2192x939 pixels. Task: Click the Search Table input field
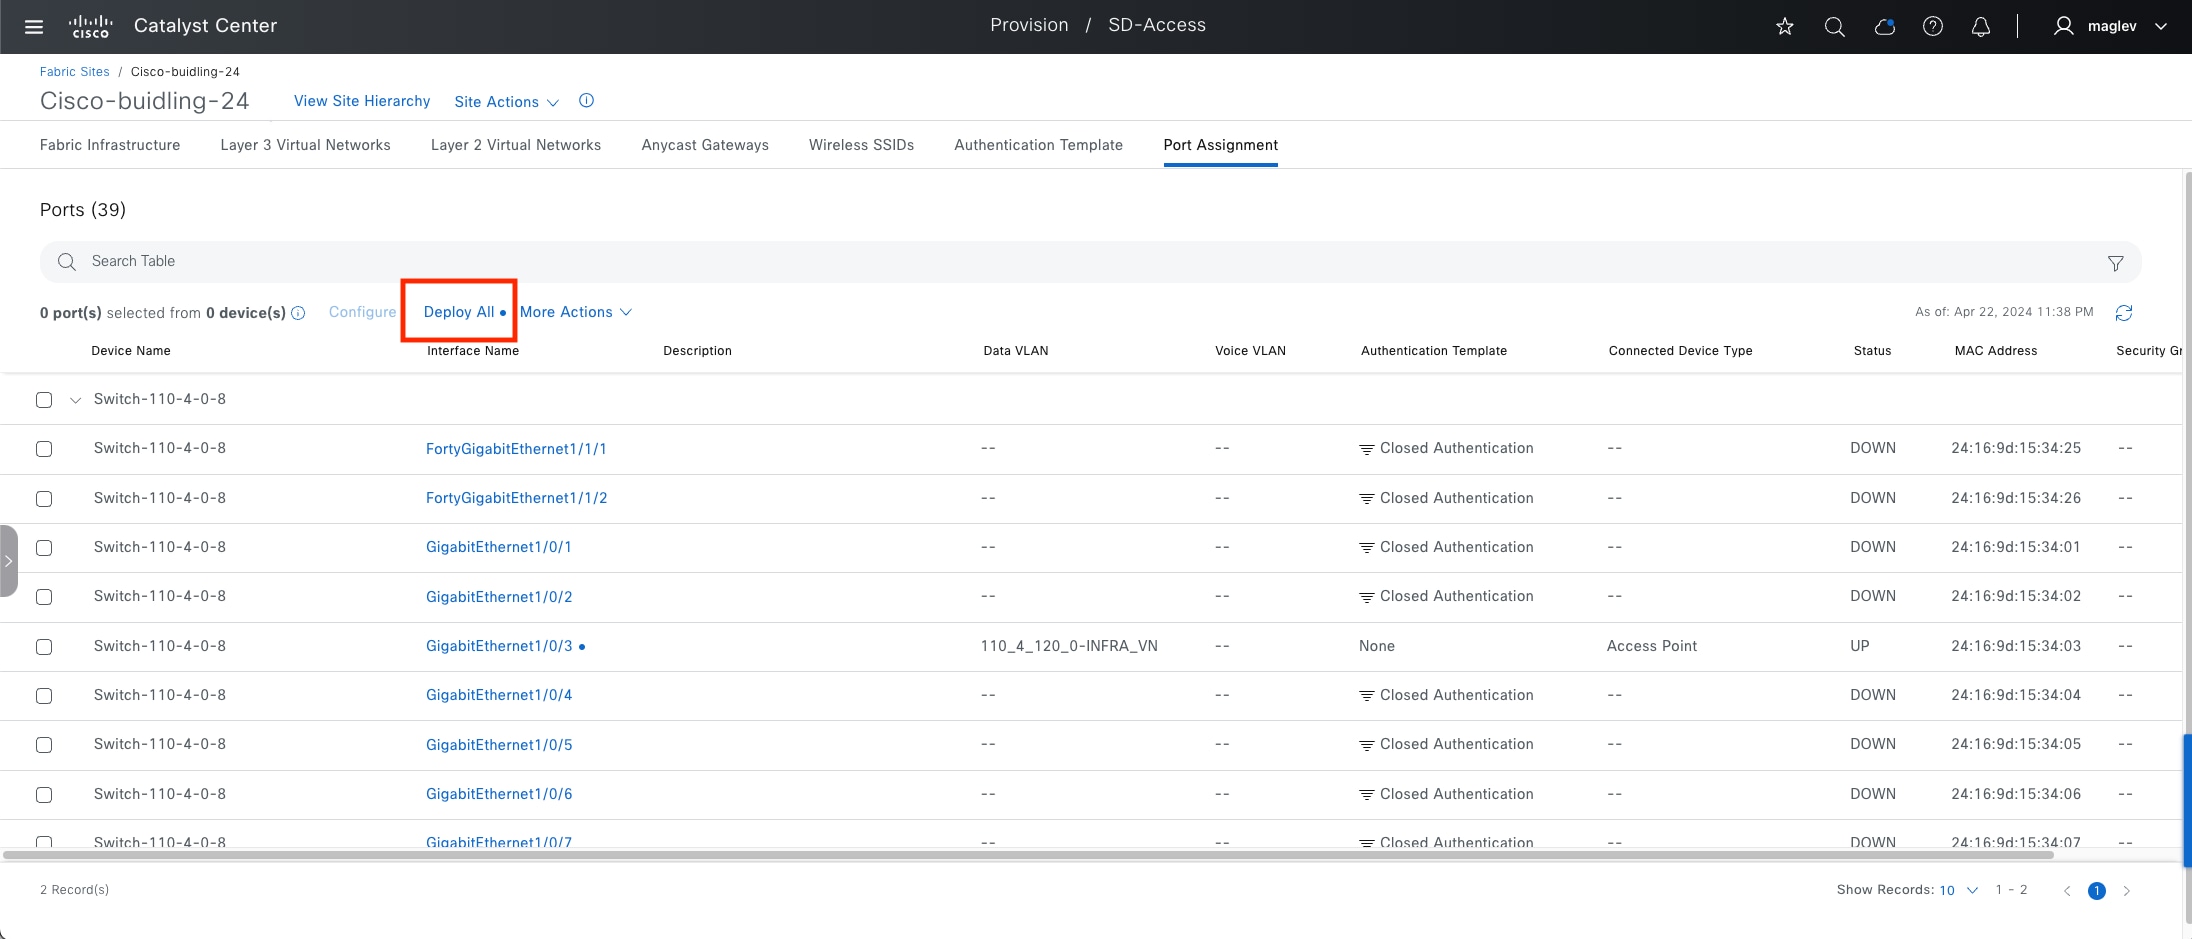tap(600, 262)
